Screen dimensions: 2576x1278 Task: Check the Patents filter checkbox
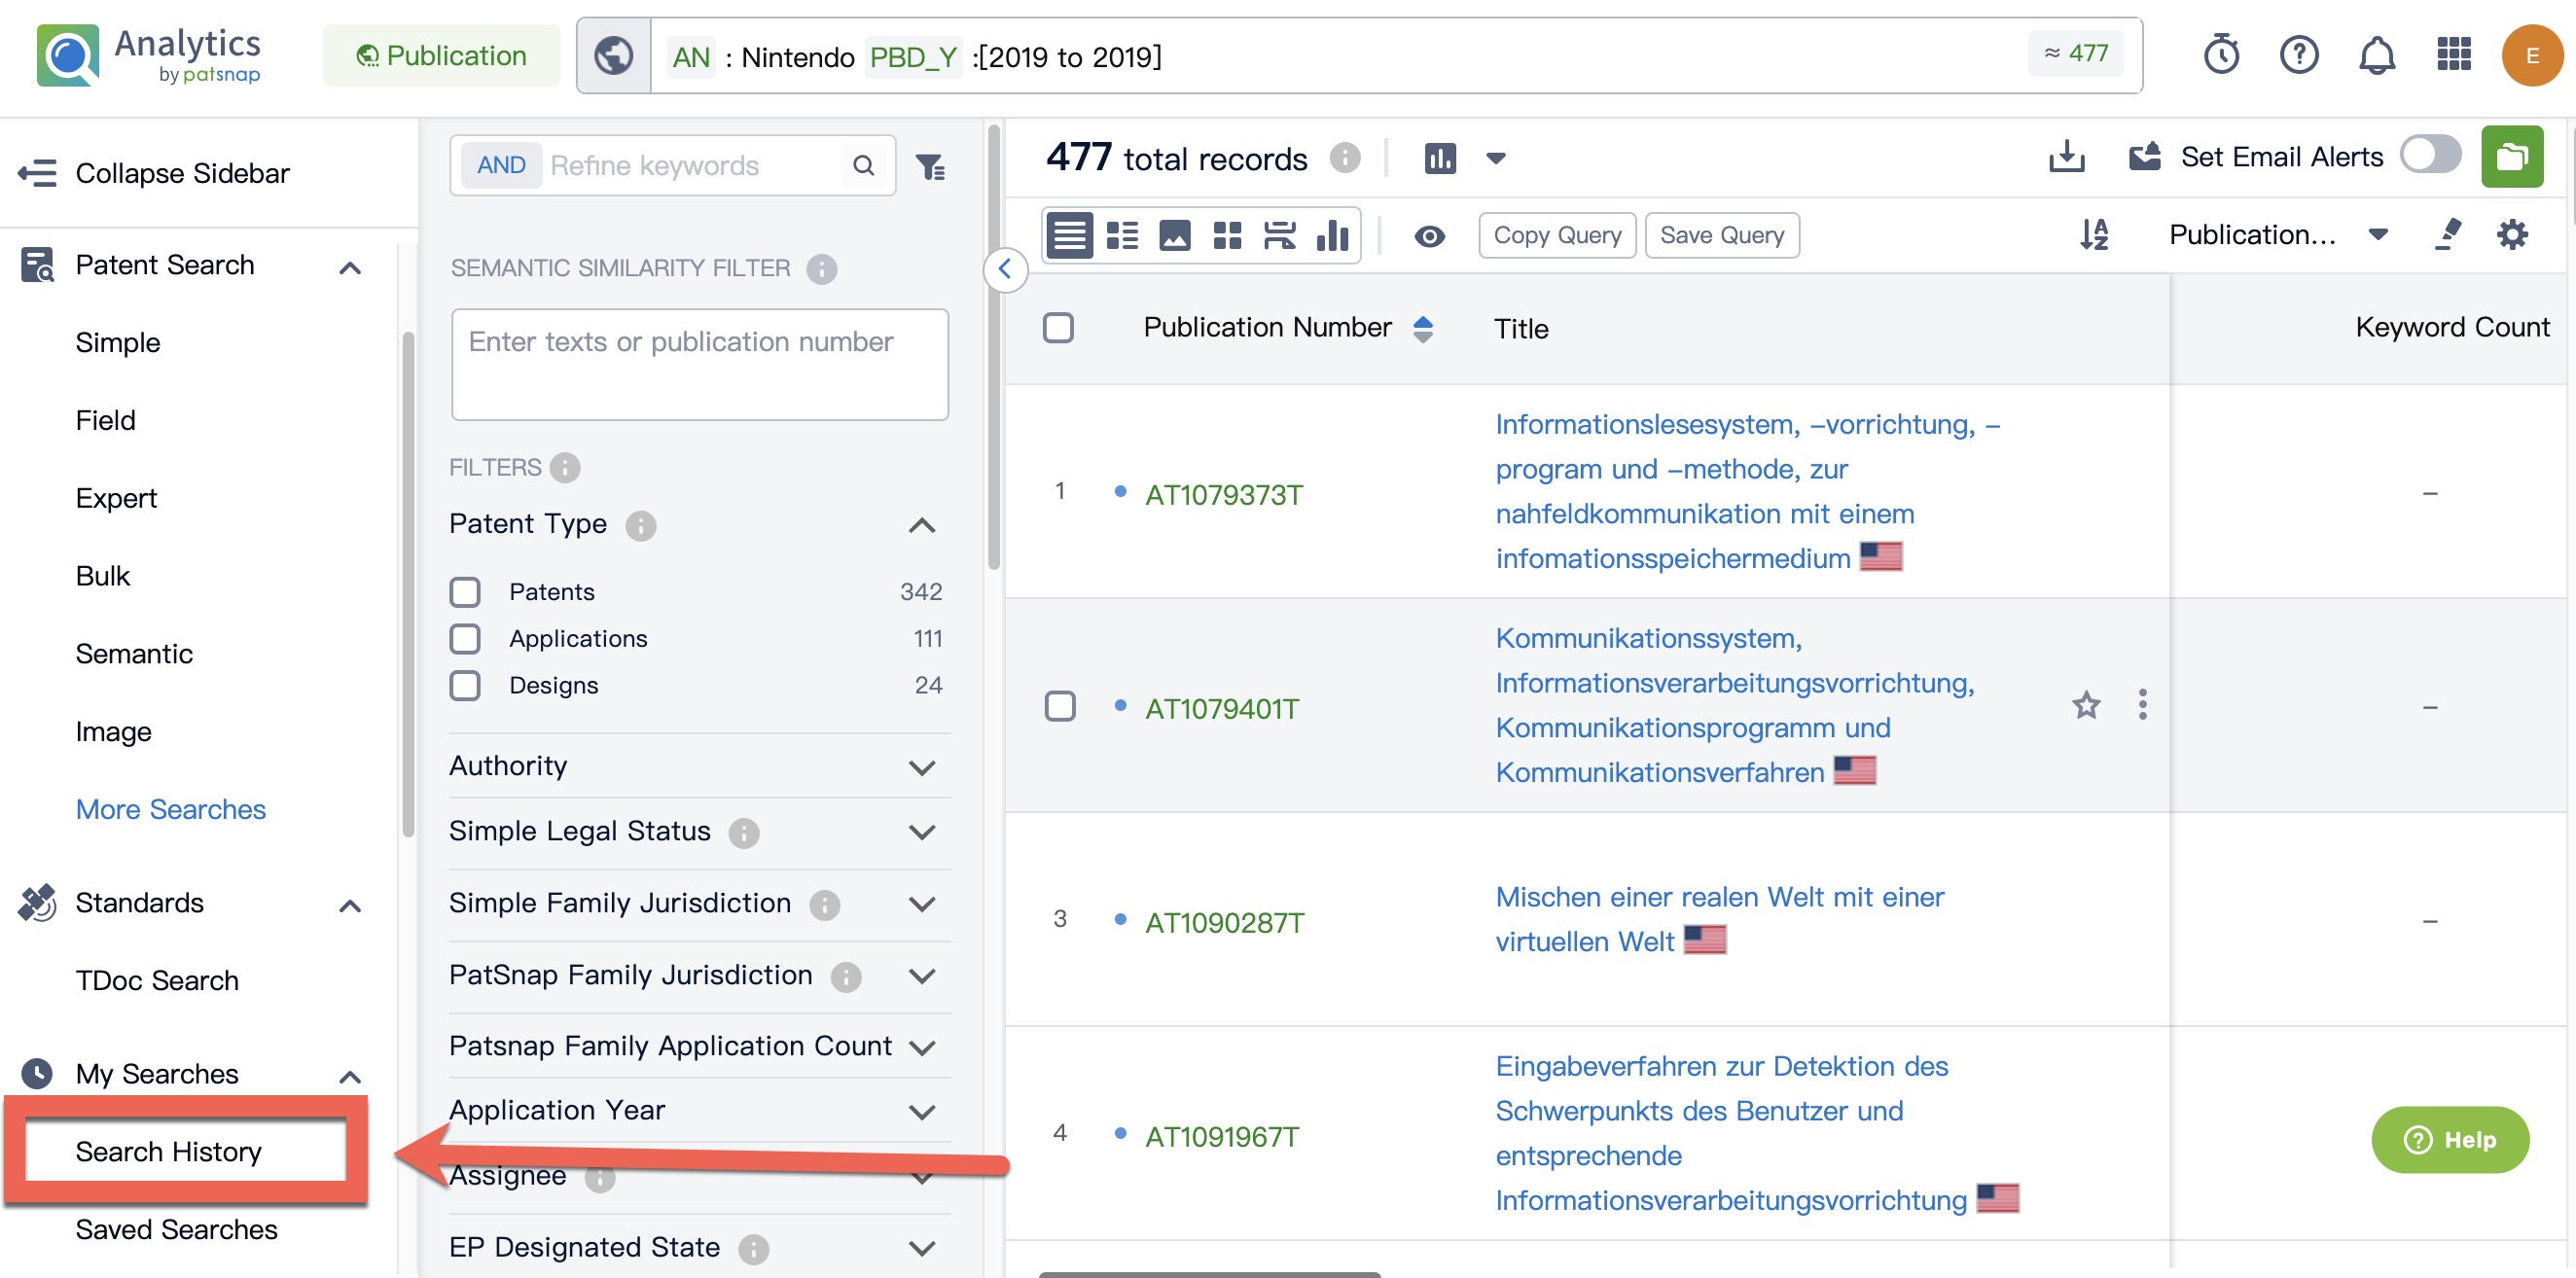tap(465, 592)
